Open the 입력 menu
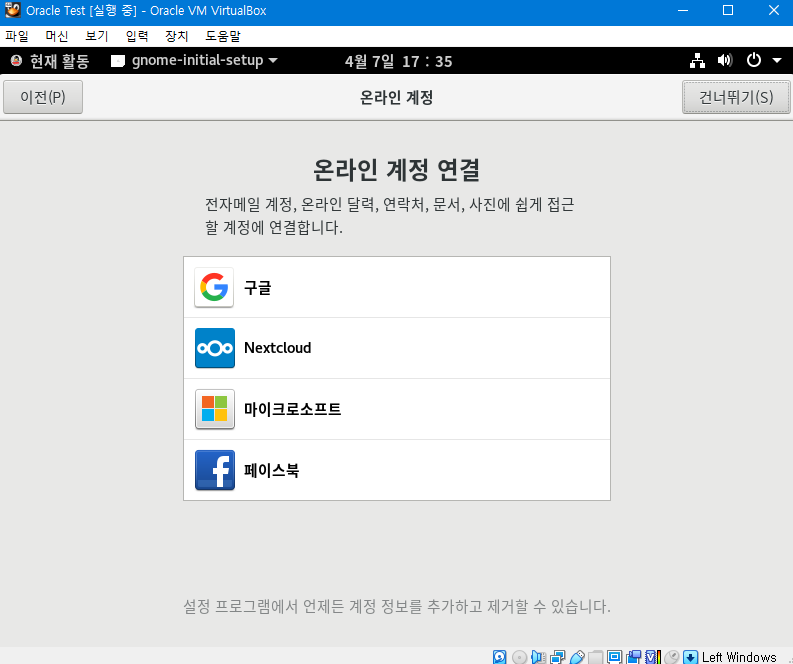 pyautogui.click(x=137, y=36)
